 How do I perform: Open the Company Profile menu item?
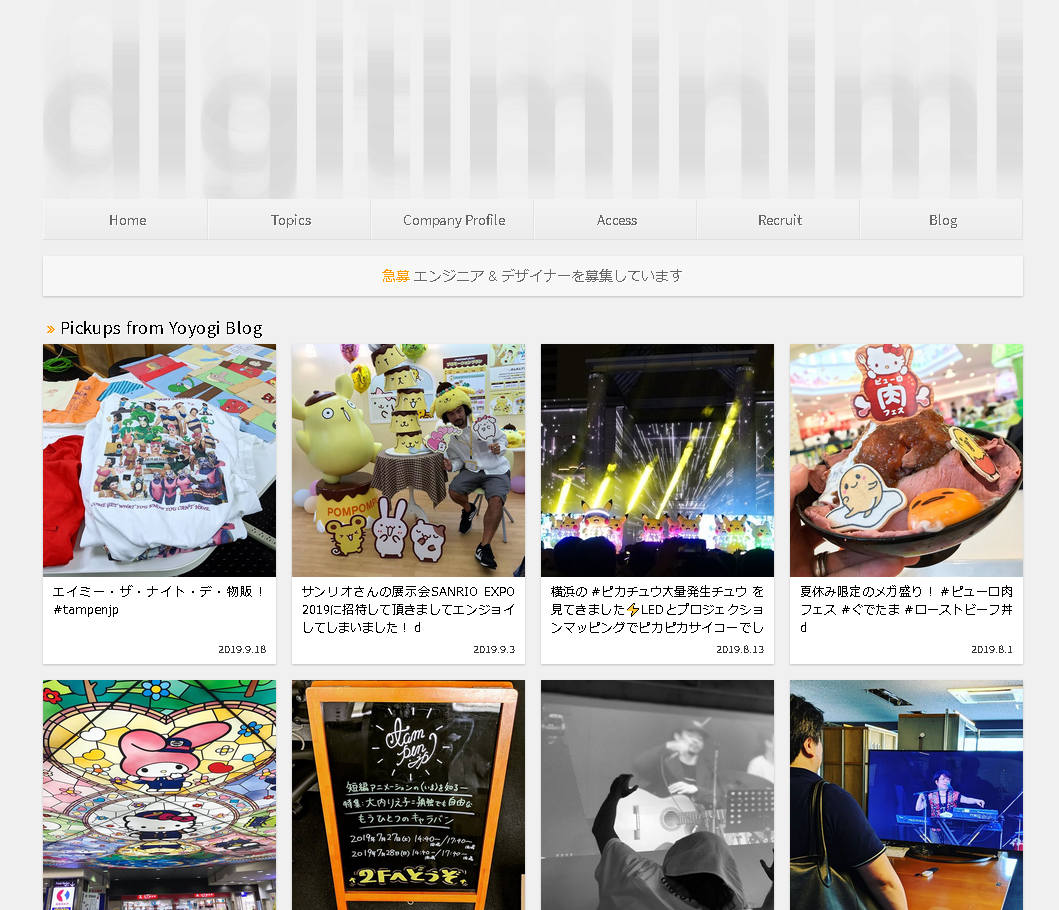[453, 220]
